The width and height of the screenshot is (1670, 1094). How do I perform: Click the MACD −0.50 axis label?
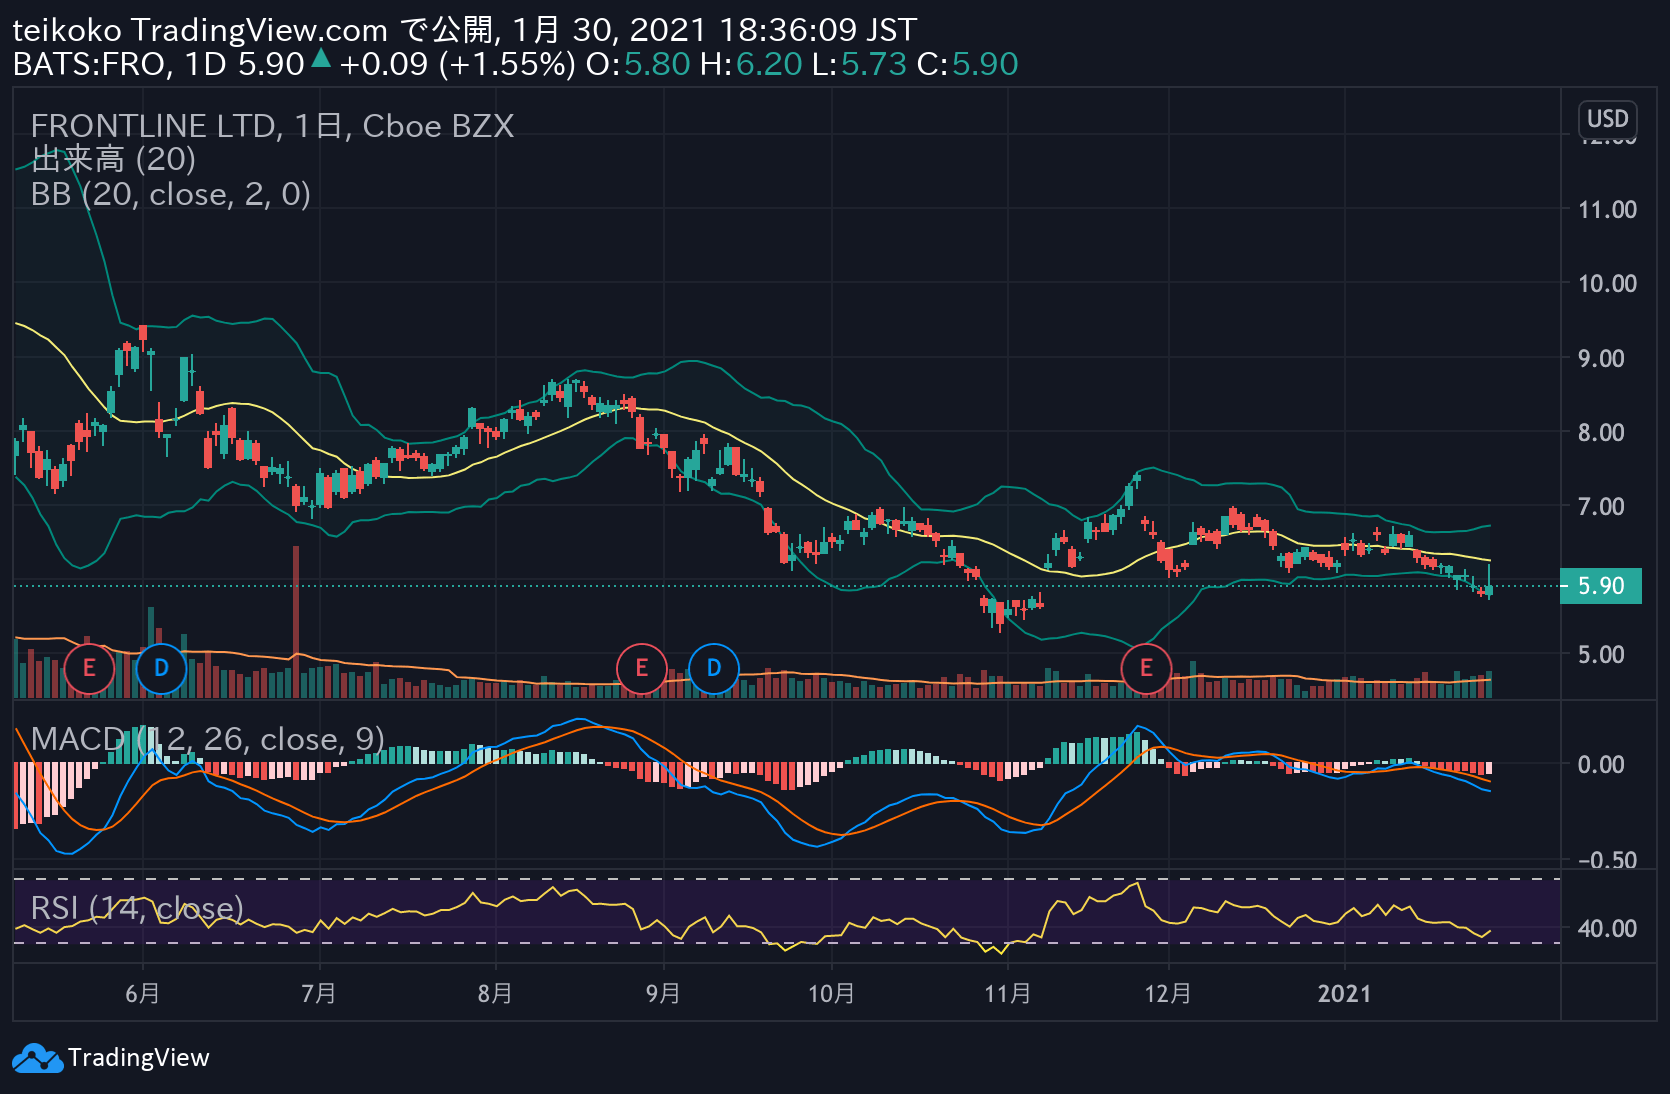click(x=1607, y=861)
